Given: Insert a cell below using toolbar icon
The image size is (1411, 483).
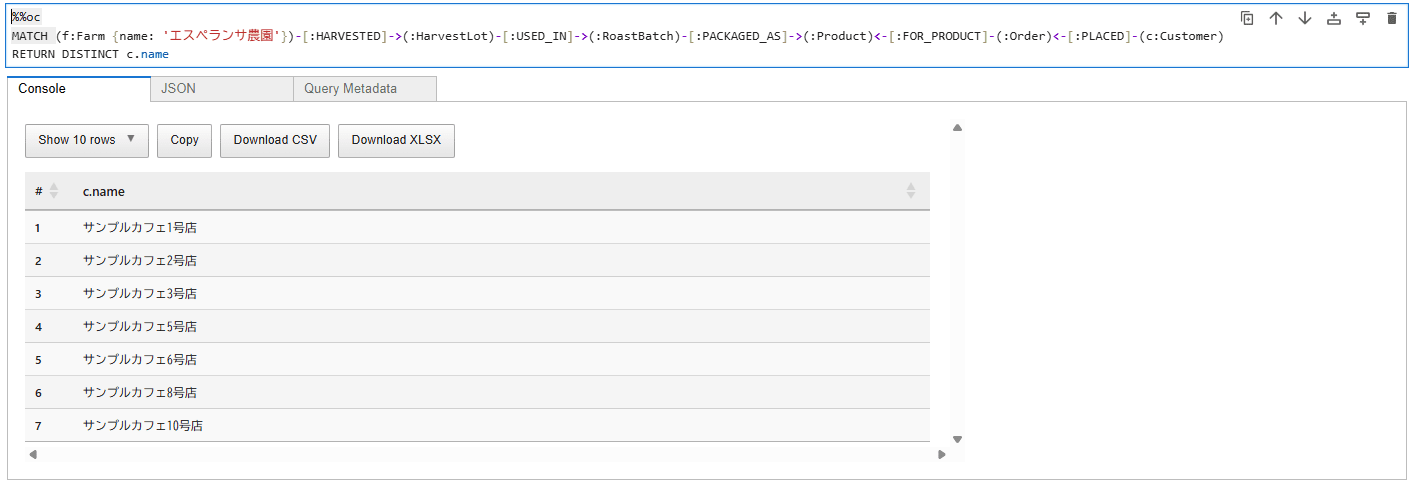Looking at the screenshot, I should pyautogui.click(x=1363, y=18).
